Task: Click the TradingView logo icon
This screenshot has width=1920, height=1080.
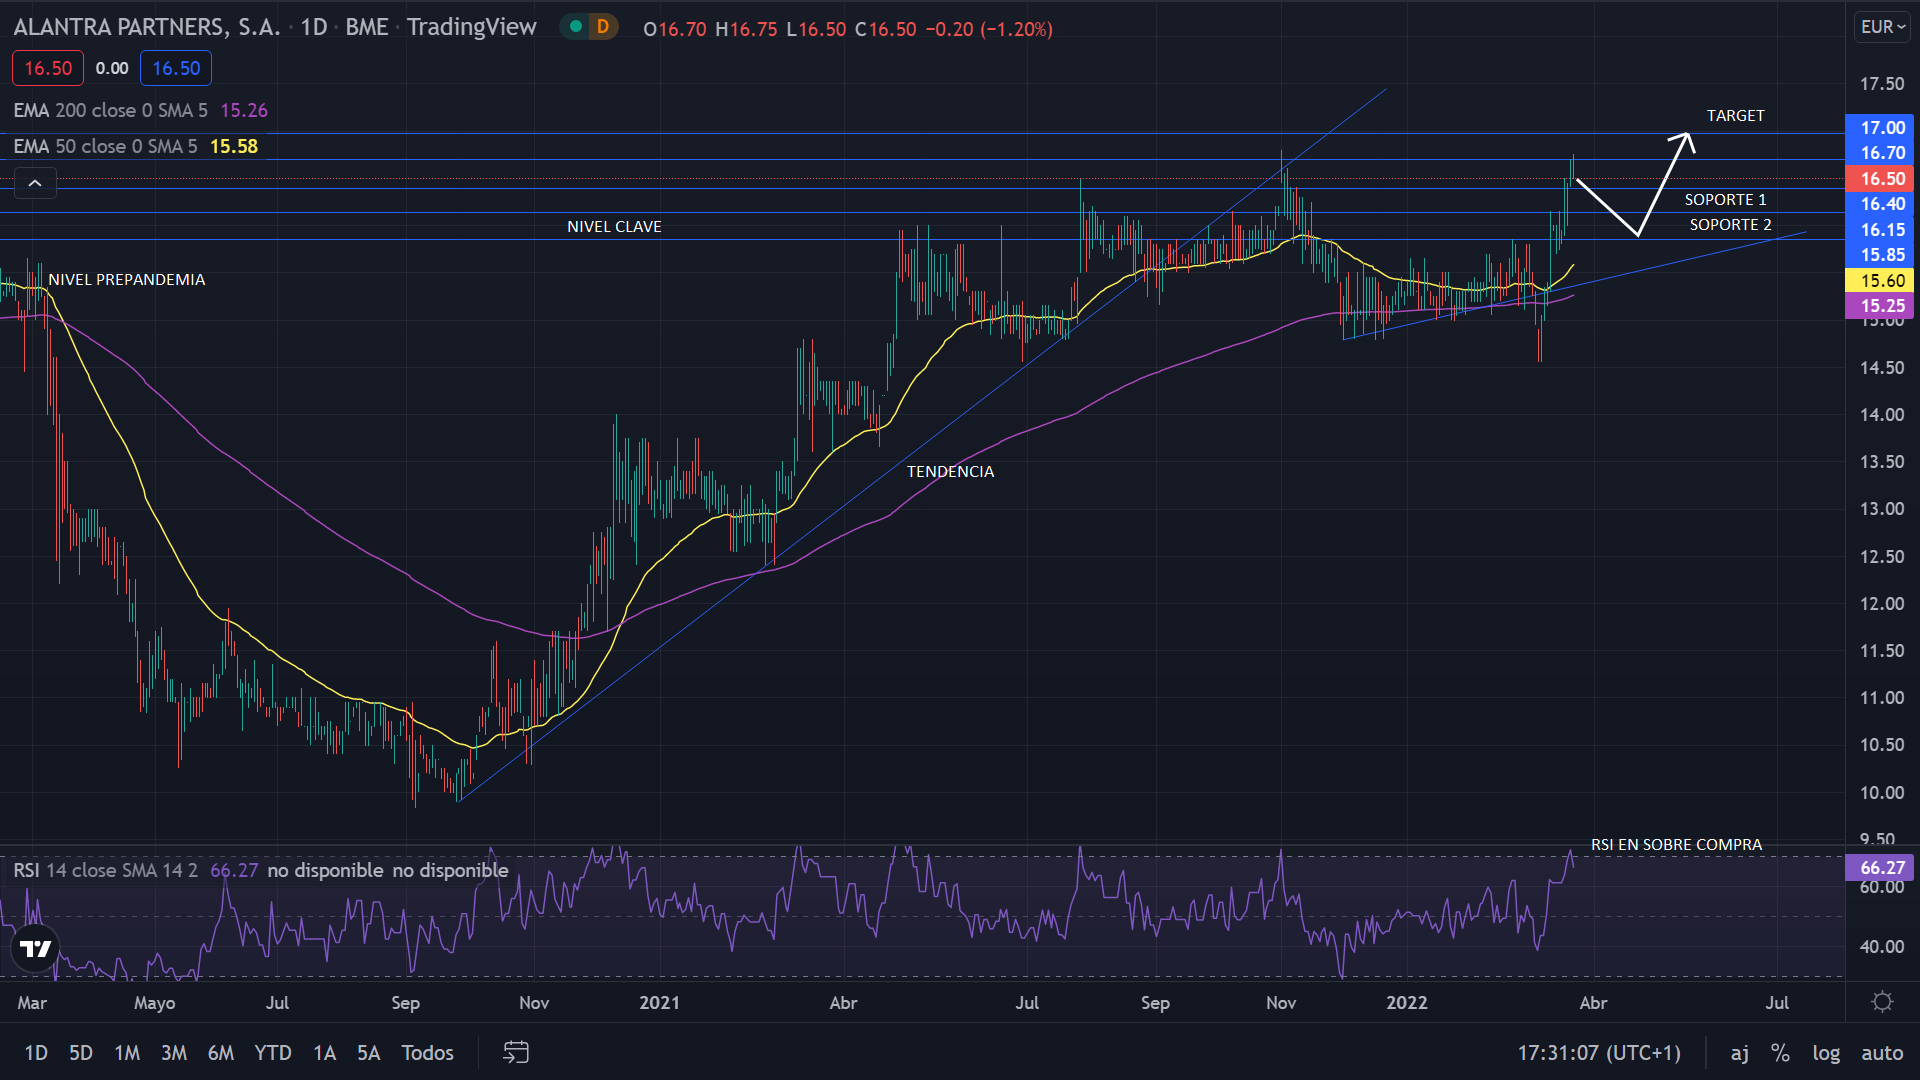Action: point(36,948)
